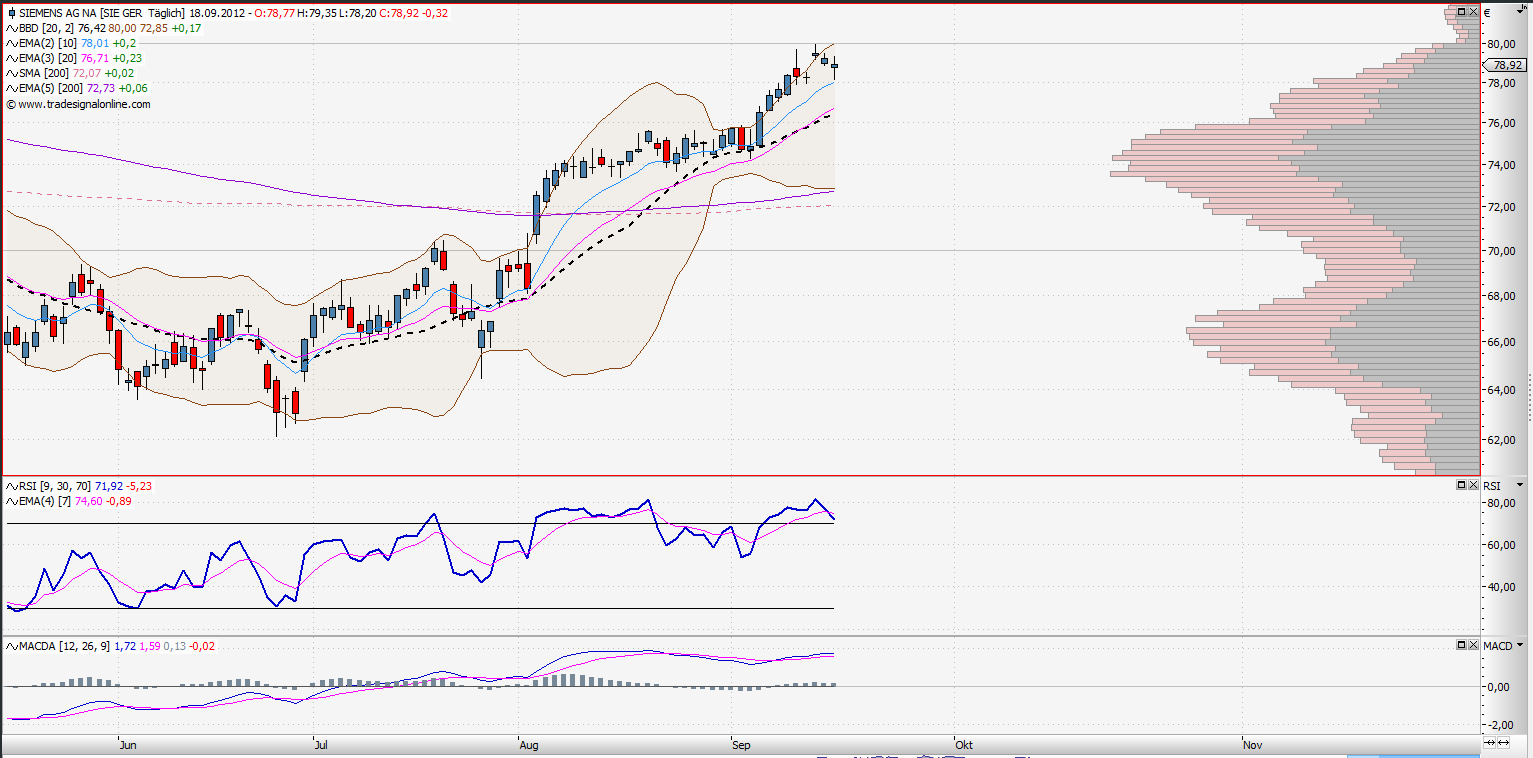Close the RSI indicator pane
This screenshot has height=758, width=1533.
[x=1472, y=484]
